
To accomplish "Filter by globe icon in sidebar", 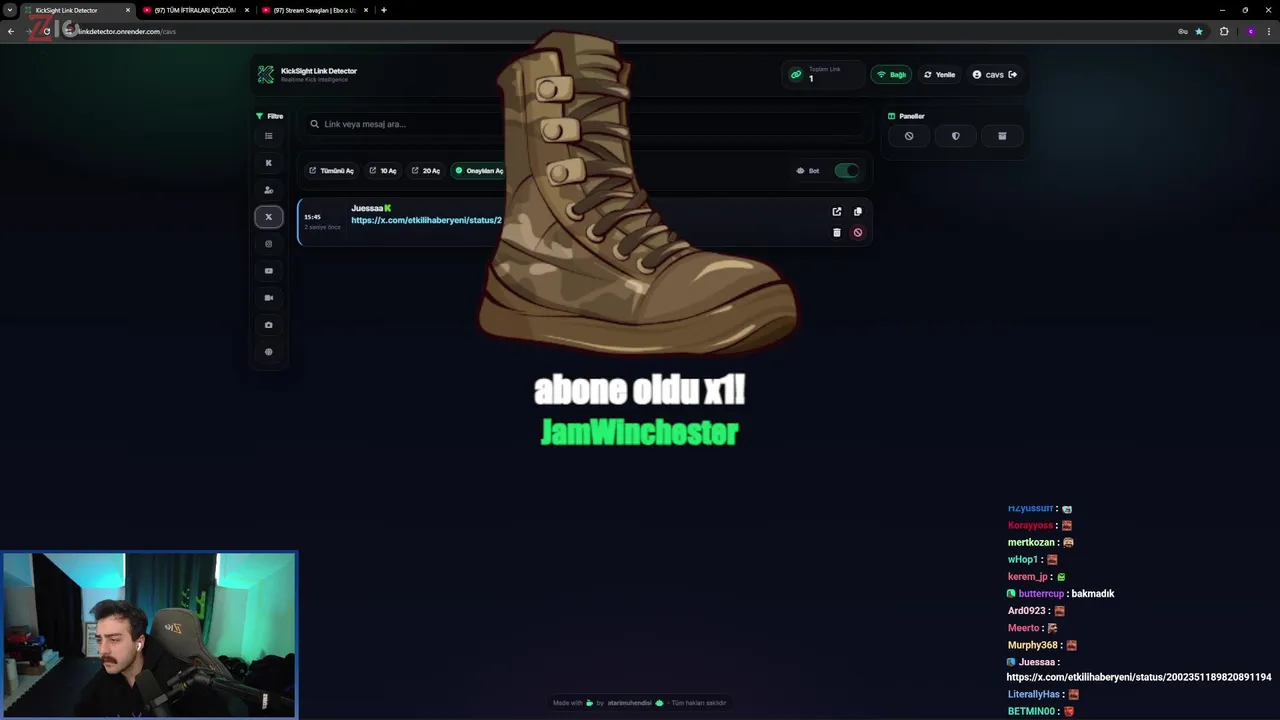I will tap(268, 352).
